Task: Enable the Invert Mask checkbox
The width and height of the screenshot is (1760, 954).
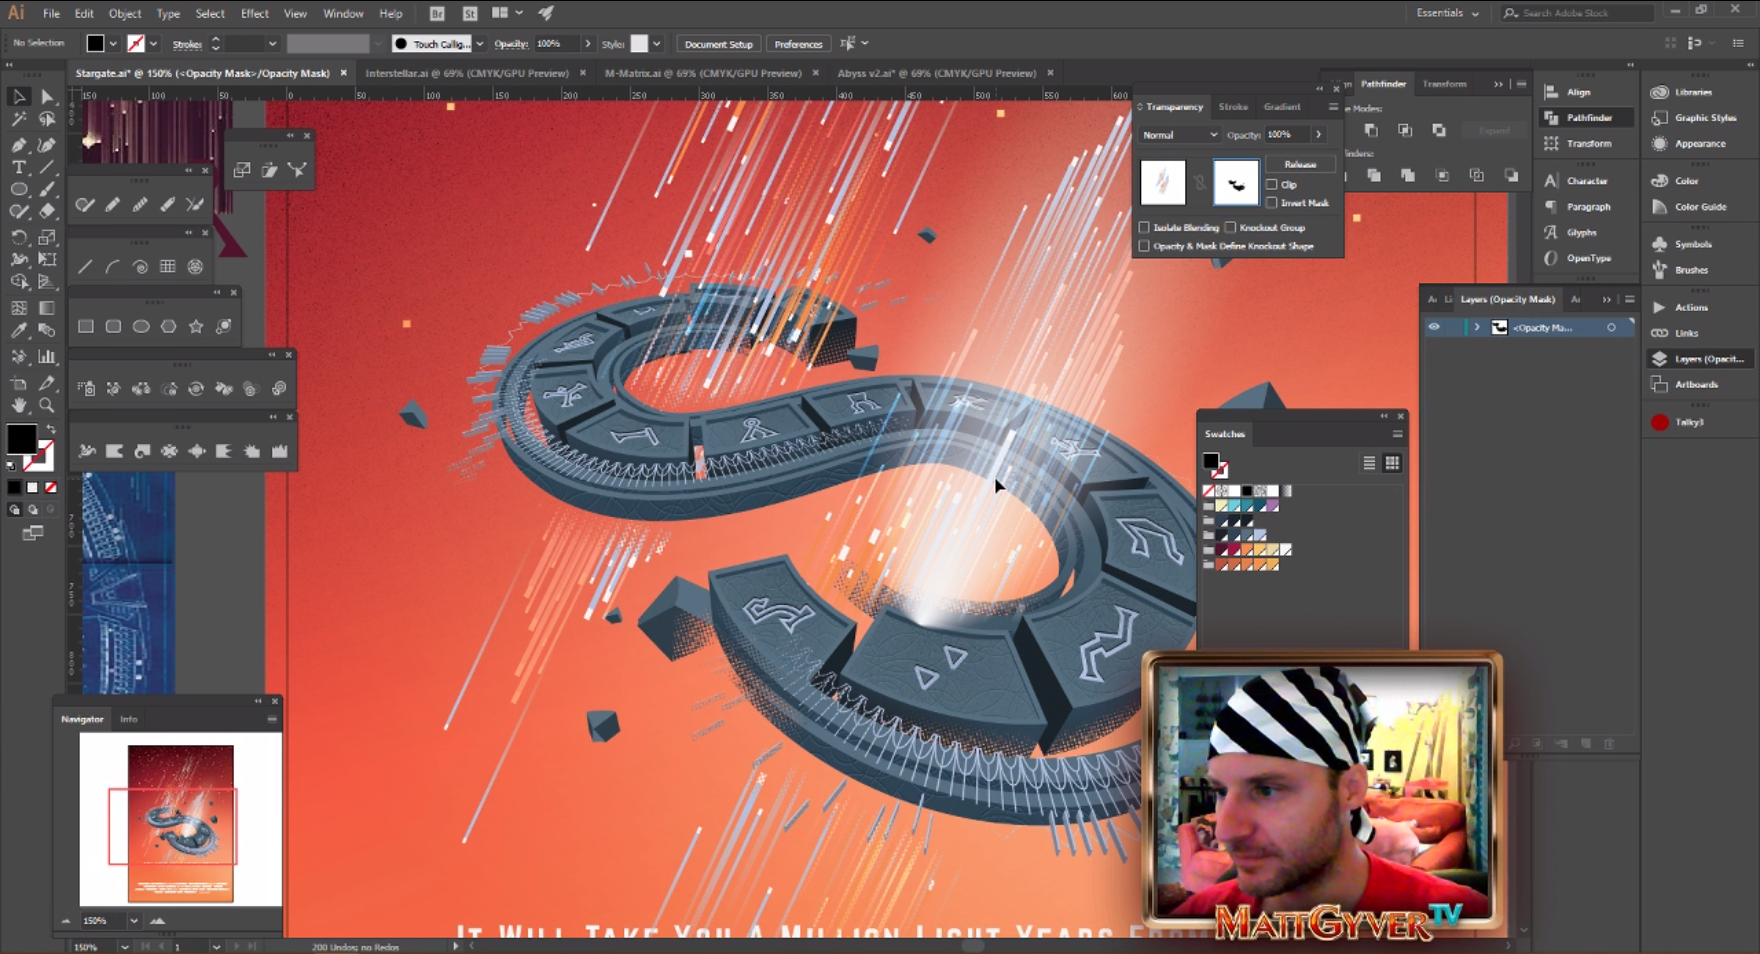Action: tap(1272, 203)
